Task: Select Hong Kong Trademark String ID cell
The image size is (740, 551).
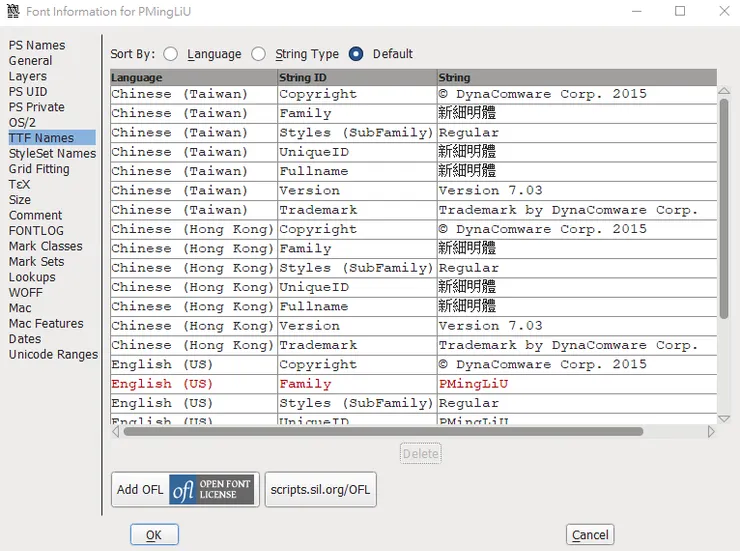Action: click(357, 345)
